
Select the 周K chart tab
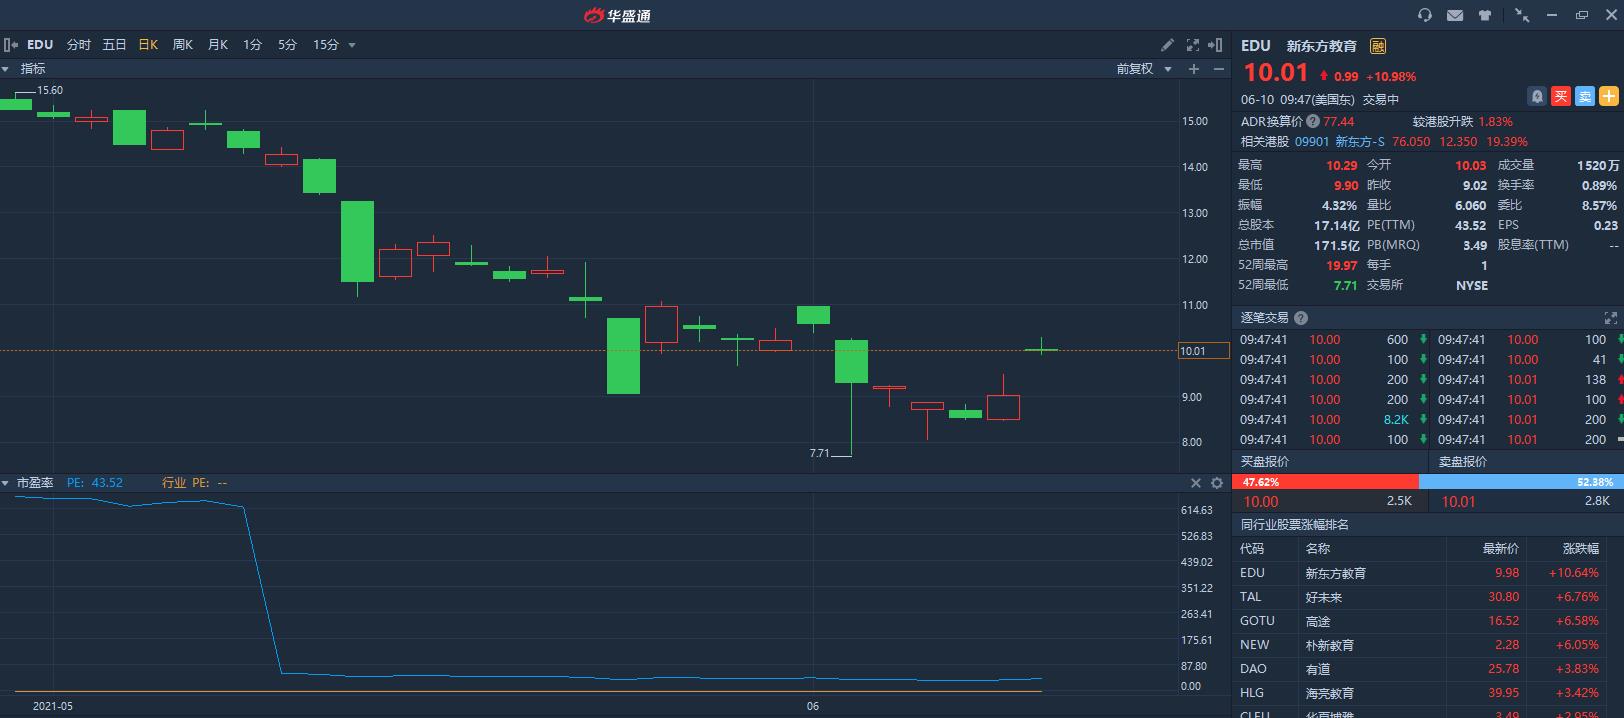click(x=183, y=45)
